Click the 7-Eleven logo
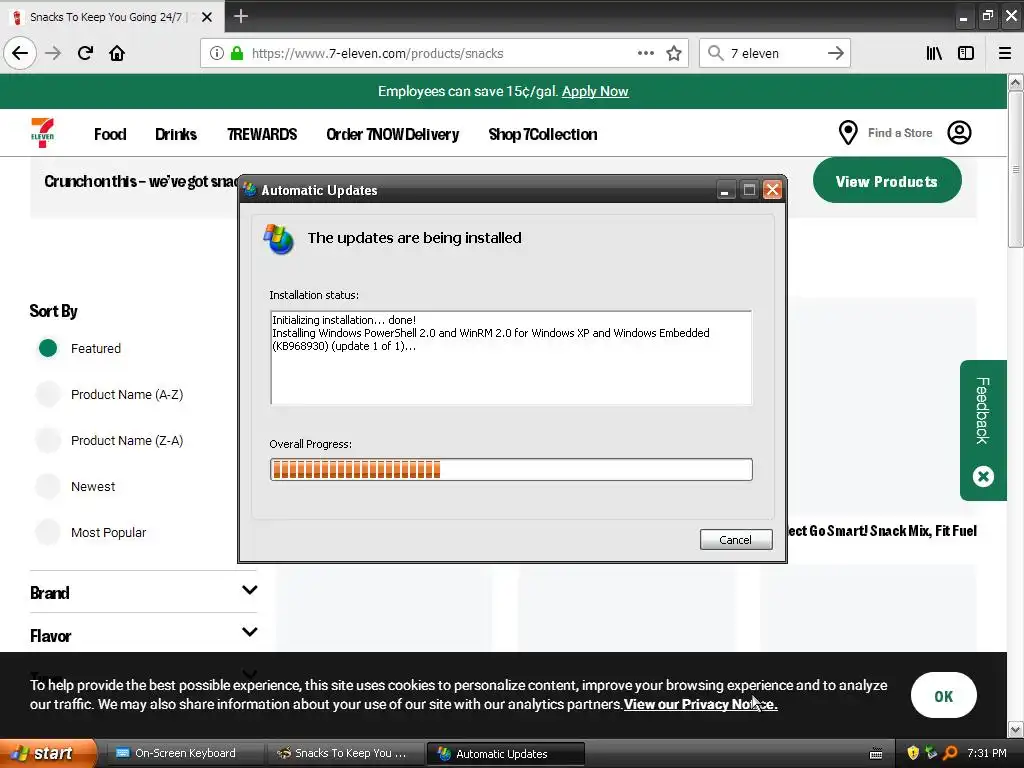 pyautogui.click(x=42, y=133)
